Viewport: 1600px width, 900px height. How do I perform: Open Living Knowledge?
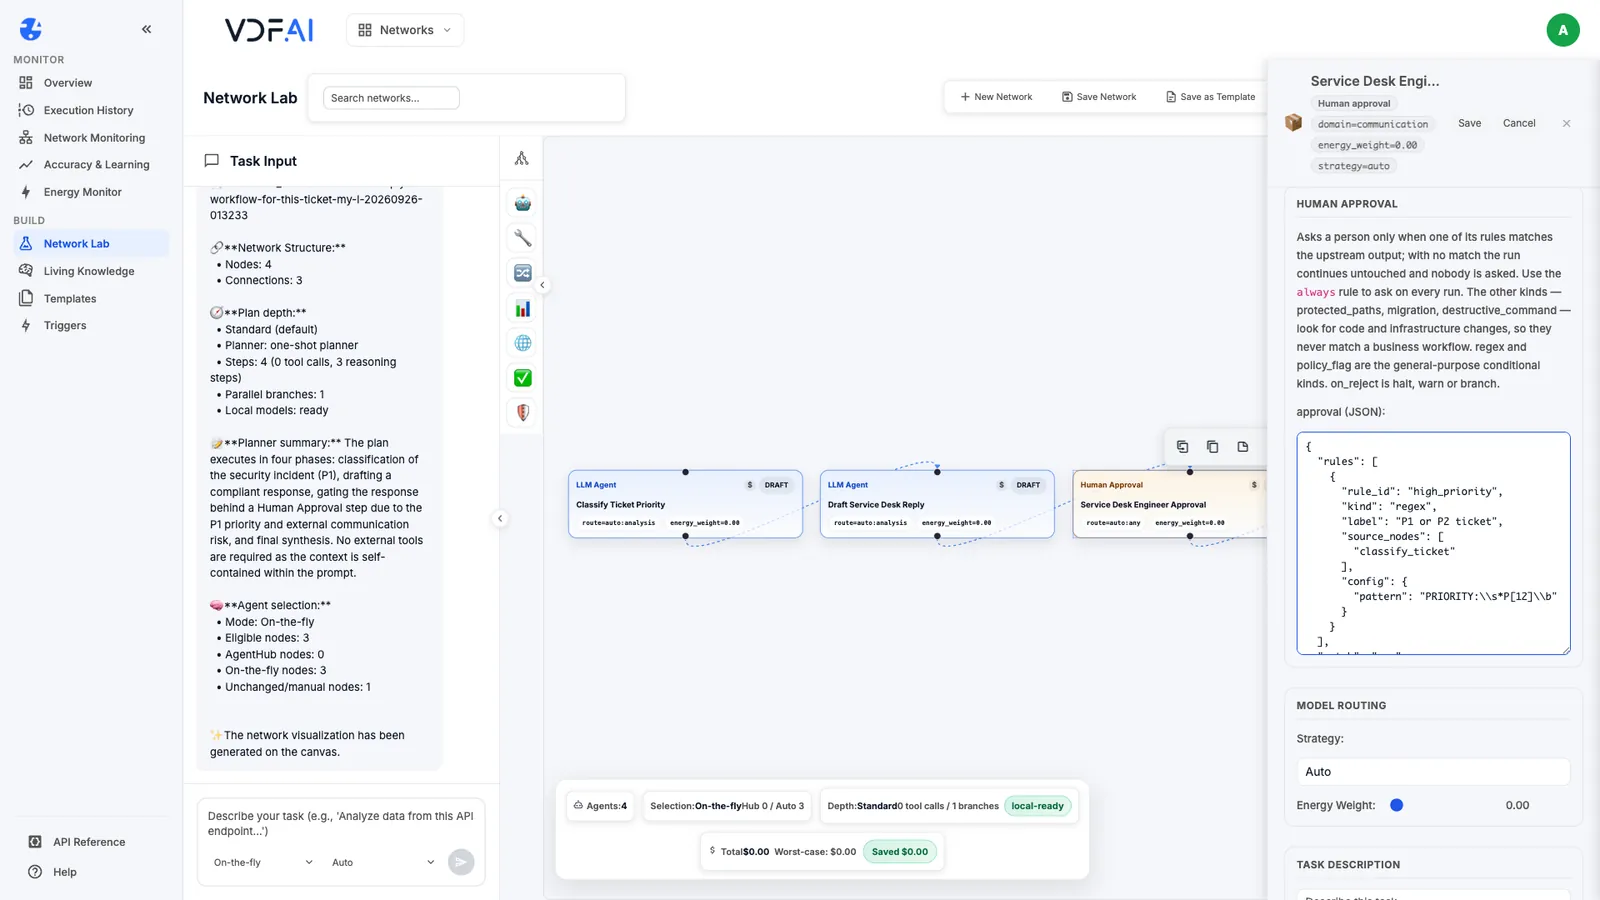88,271
